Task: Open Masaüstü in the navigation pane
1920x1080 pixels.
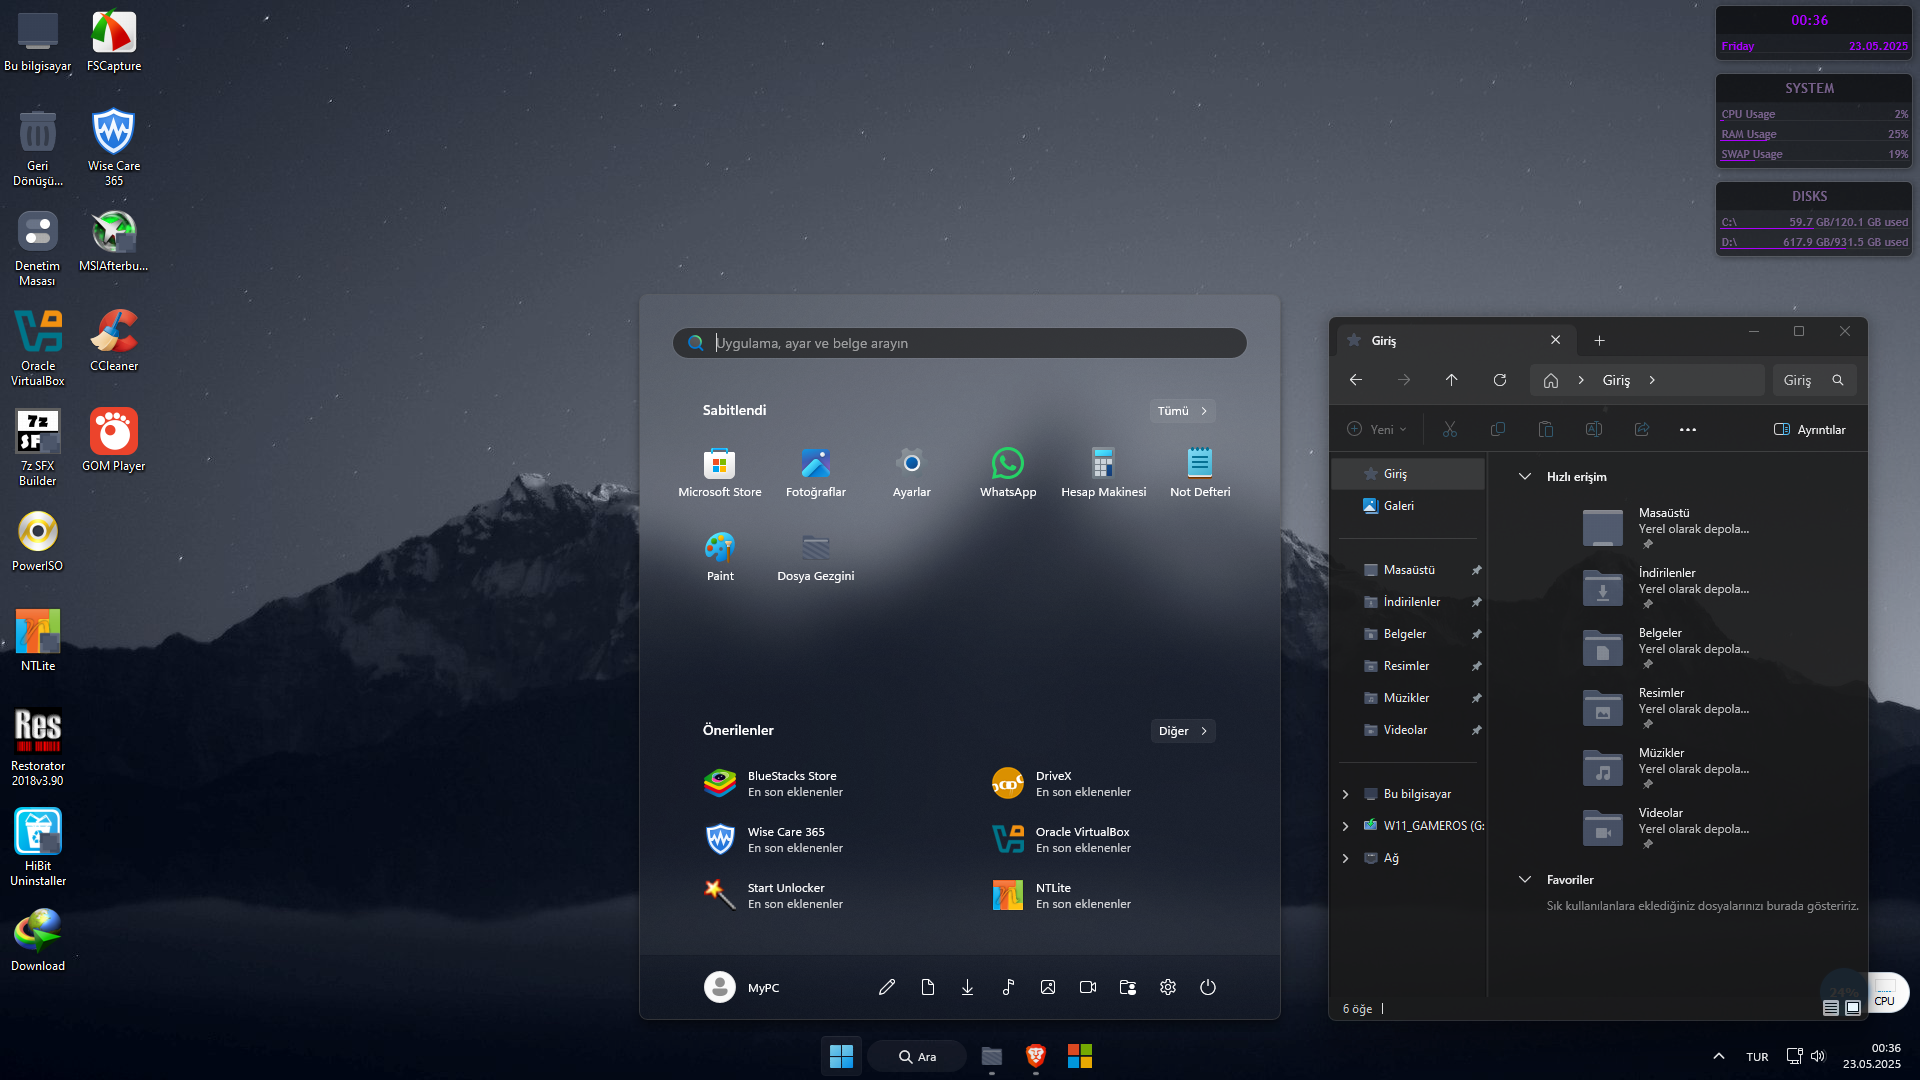Action: [1409, 570]
